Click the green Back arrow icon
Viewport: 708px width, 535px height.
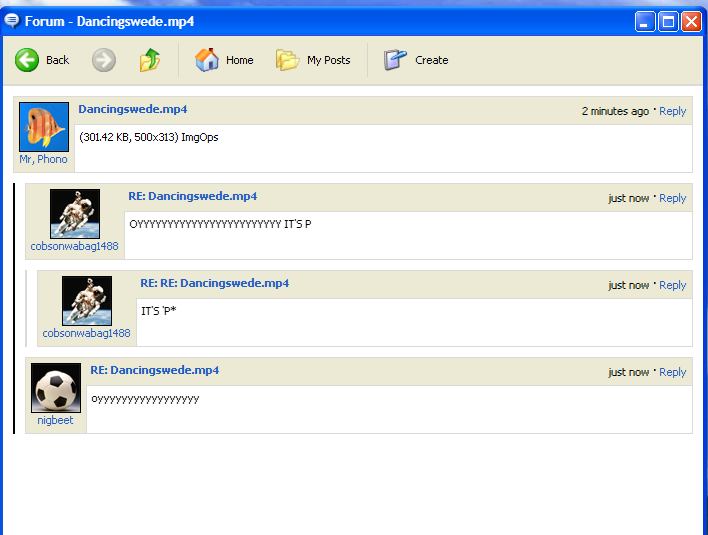click(27, 60)
